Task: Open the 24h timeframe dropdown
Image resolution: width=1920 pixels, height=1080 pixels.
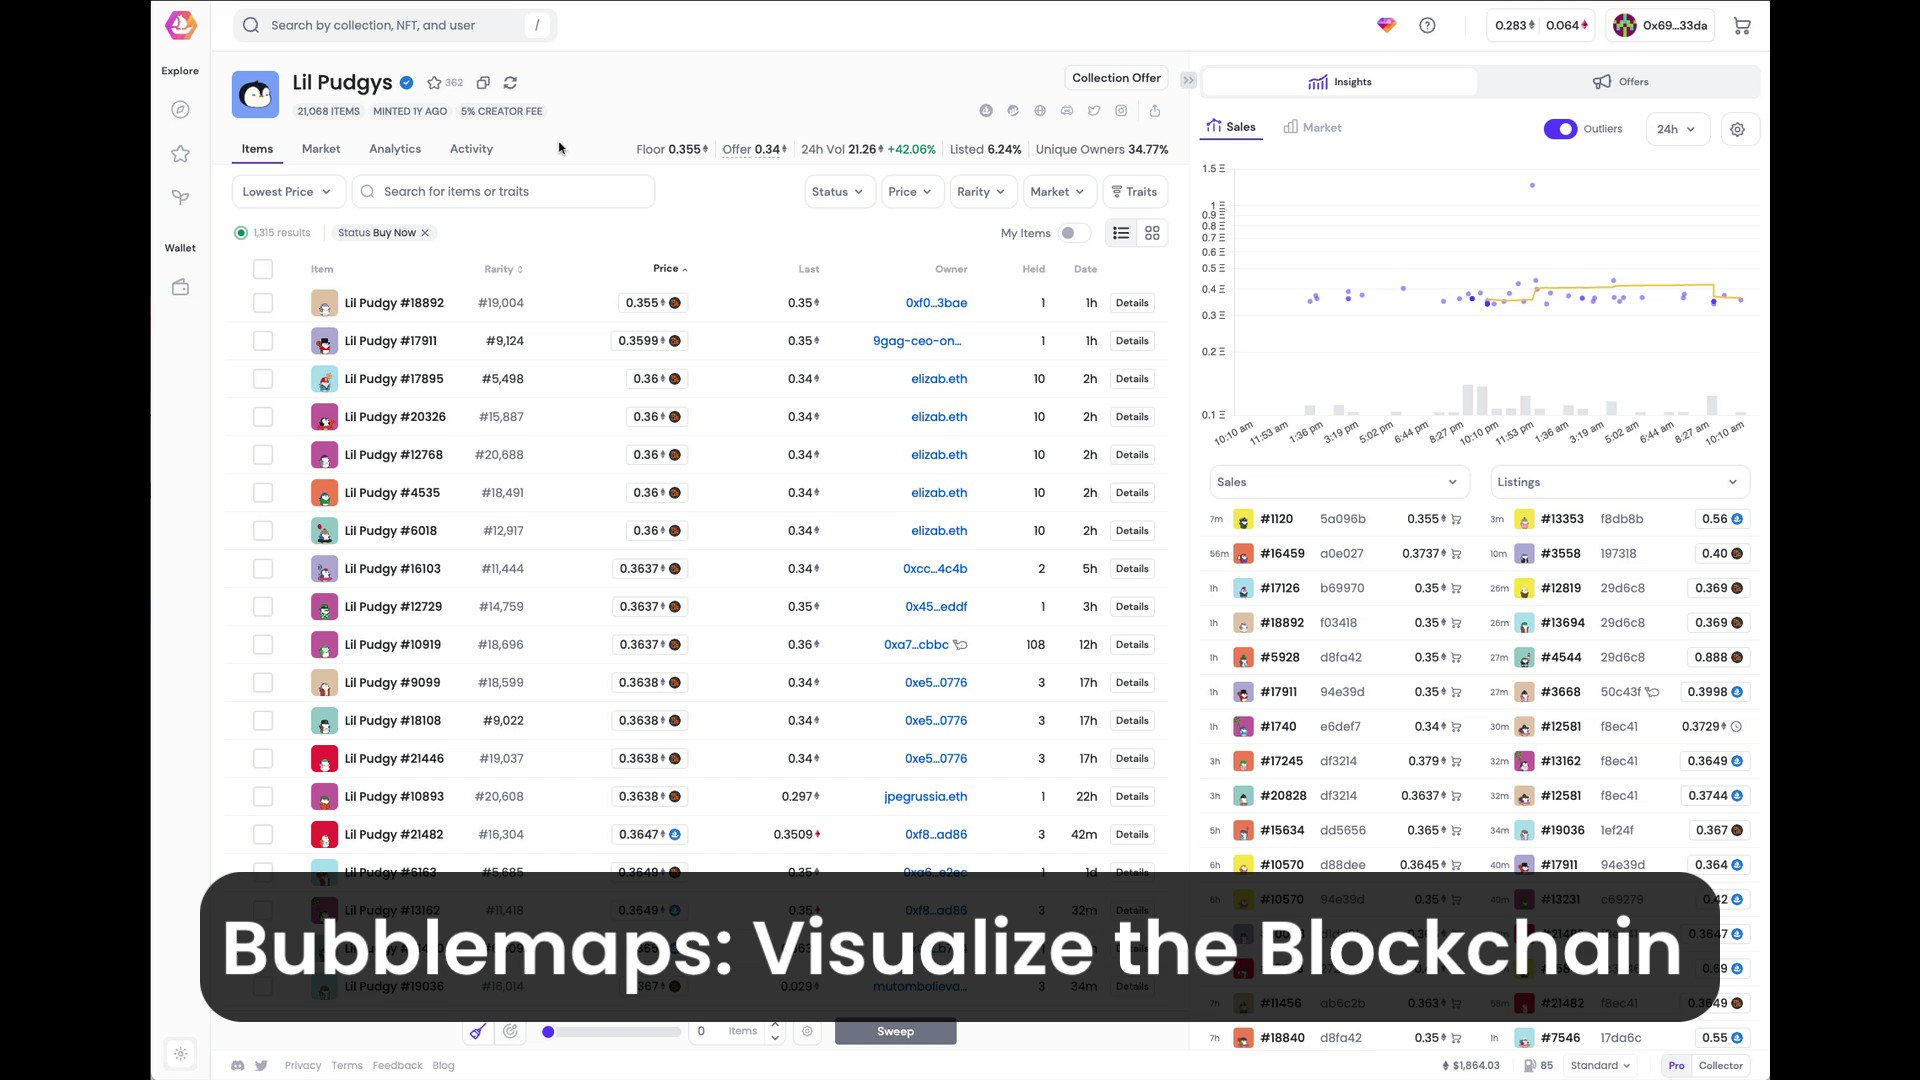Action: coord(1677,129)
